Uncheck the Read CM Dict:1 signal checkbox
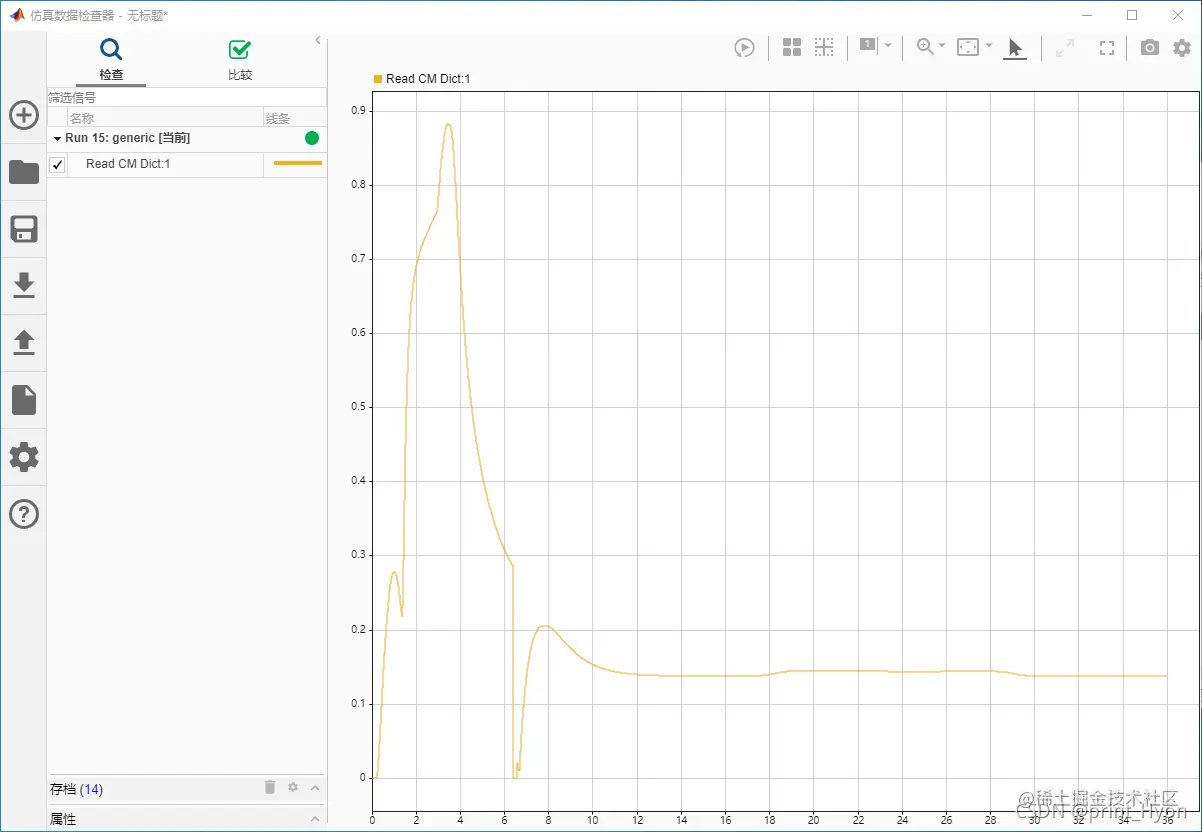The image size is (1202, 832). (x=57, y=165)
